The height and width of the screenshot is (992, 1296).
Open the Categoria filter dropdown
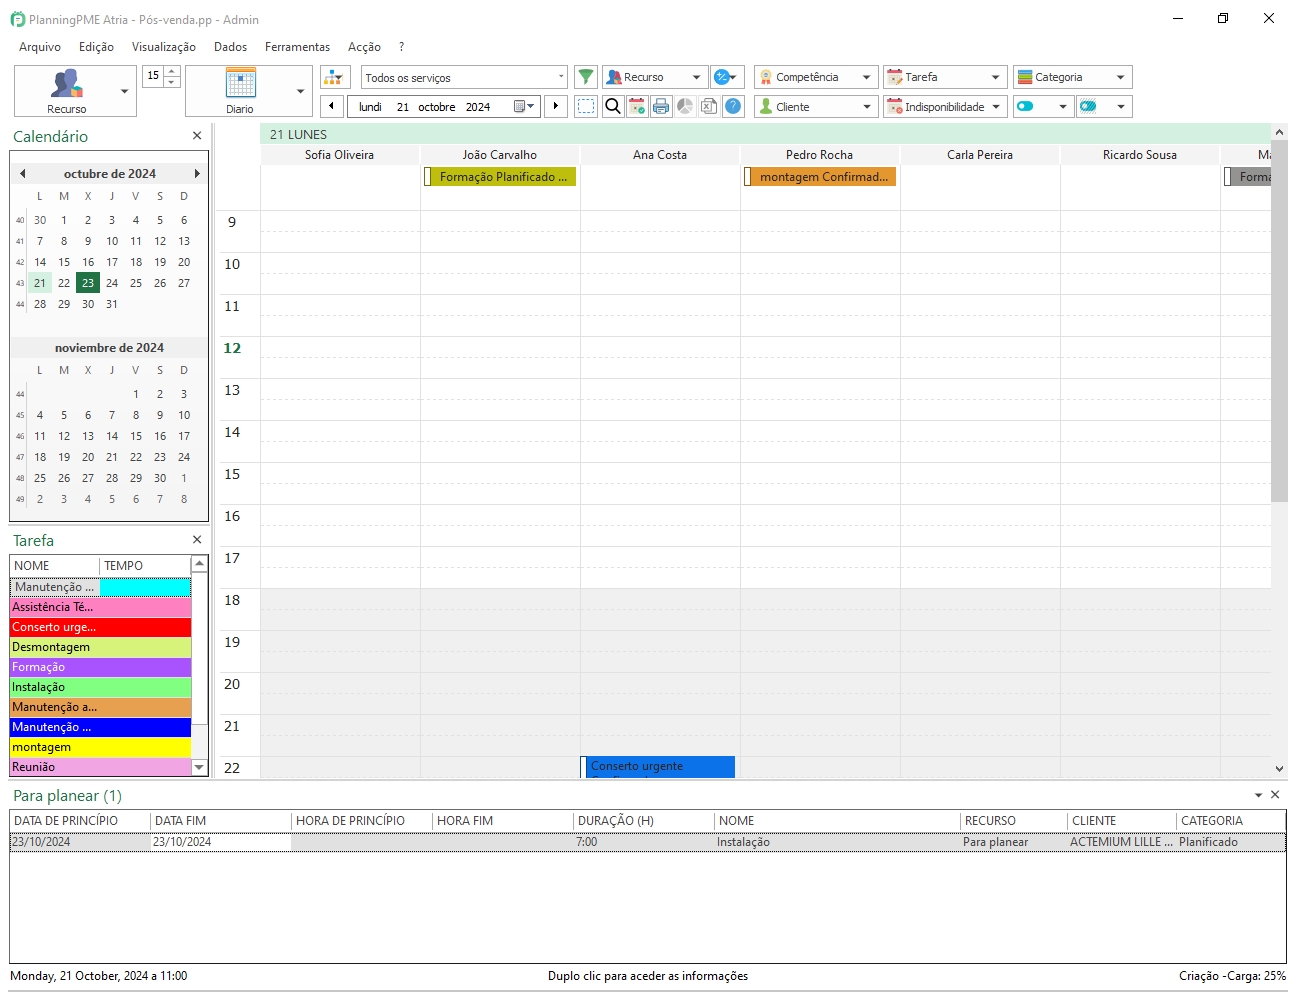[1073, 77]
